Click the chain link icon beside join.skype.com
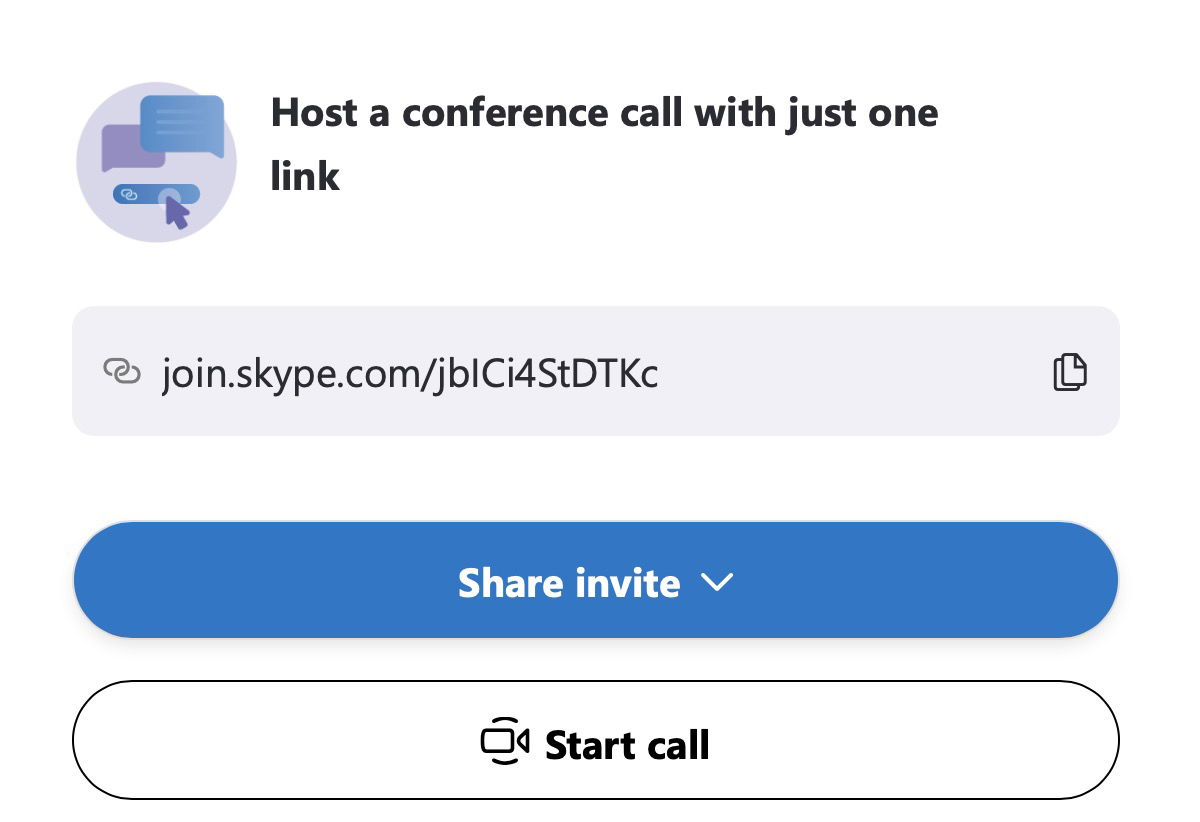Viewport: 1200px width, 822px height. point(121,373)
